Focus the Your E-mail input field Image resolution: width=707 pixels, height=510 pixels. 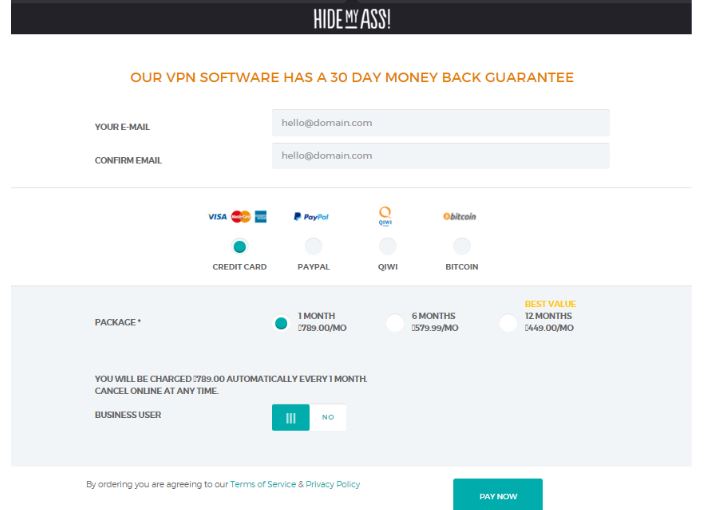point(441,123)
